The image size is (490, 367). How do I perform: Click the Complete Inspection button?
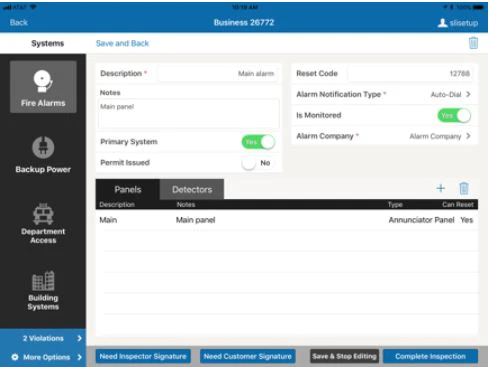pos(430,356)
